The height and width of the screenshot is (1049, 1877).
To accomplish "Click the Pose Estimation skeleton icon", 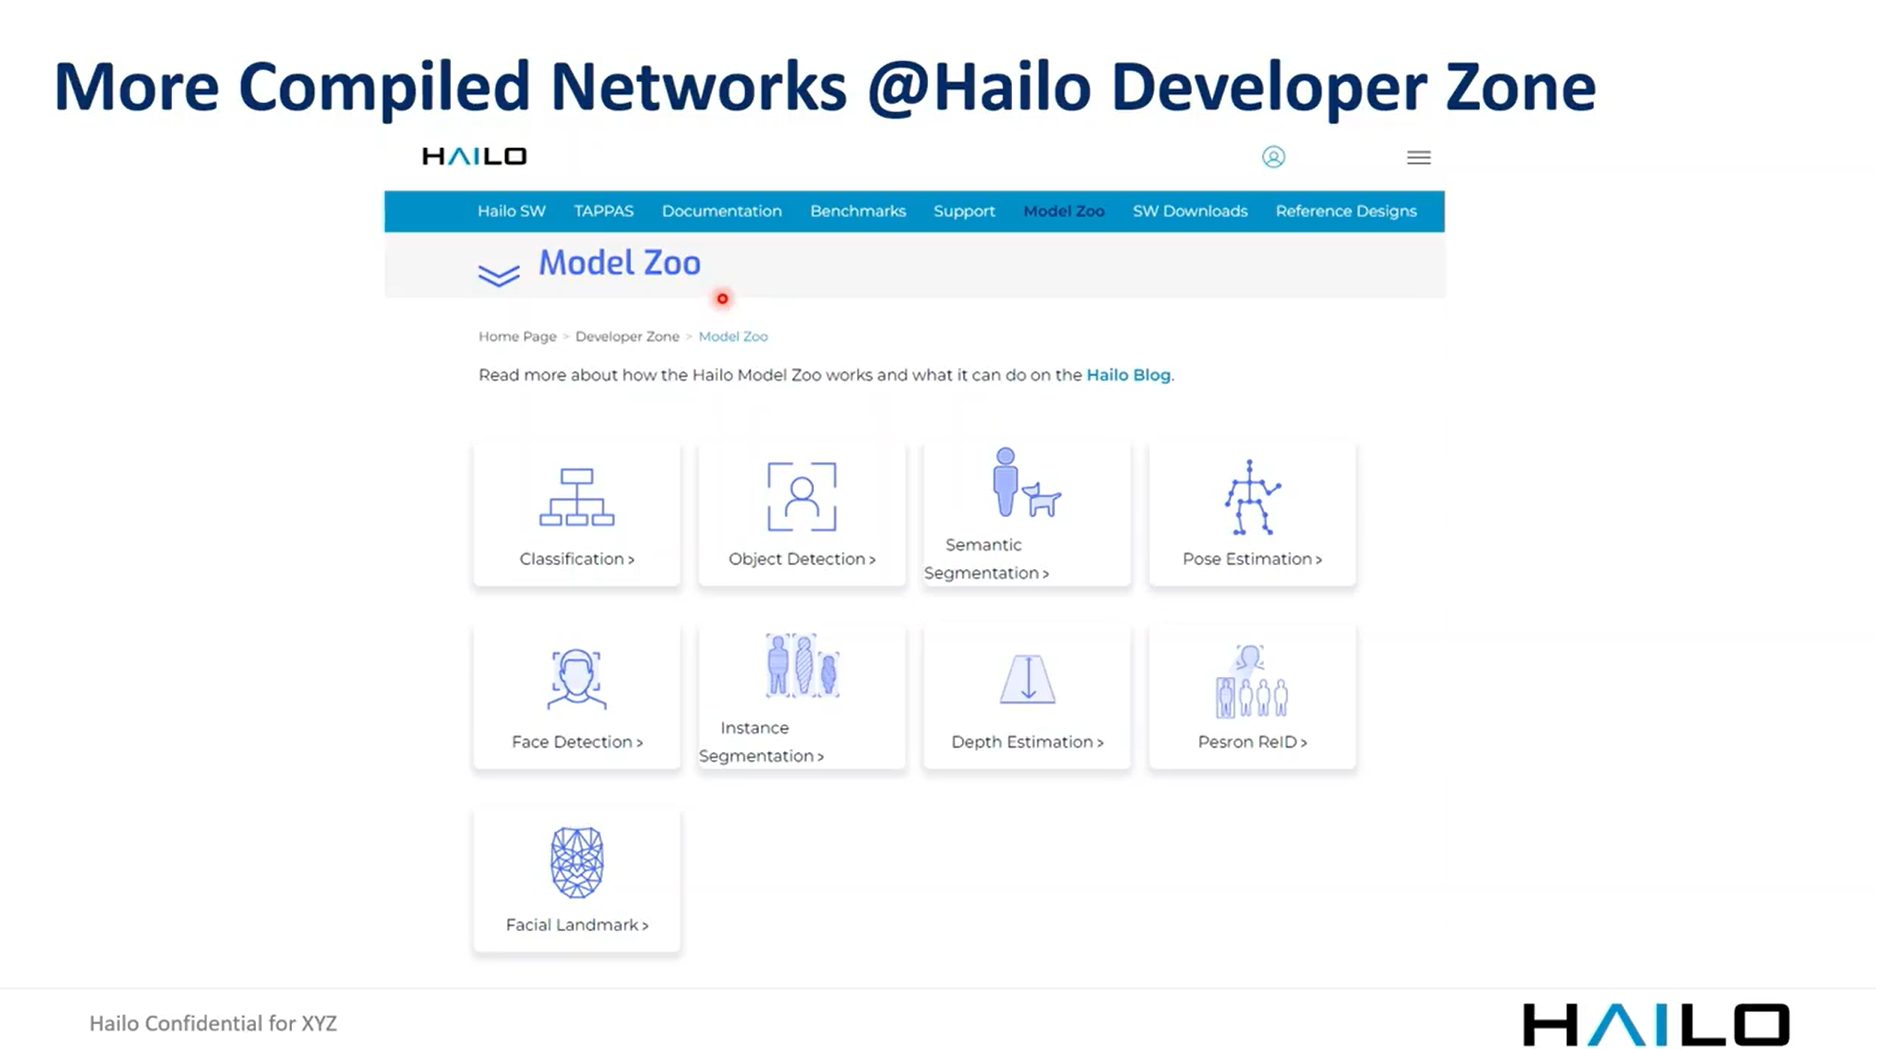I will (x=1251, y=497).
